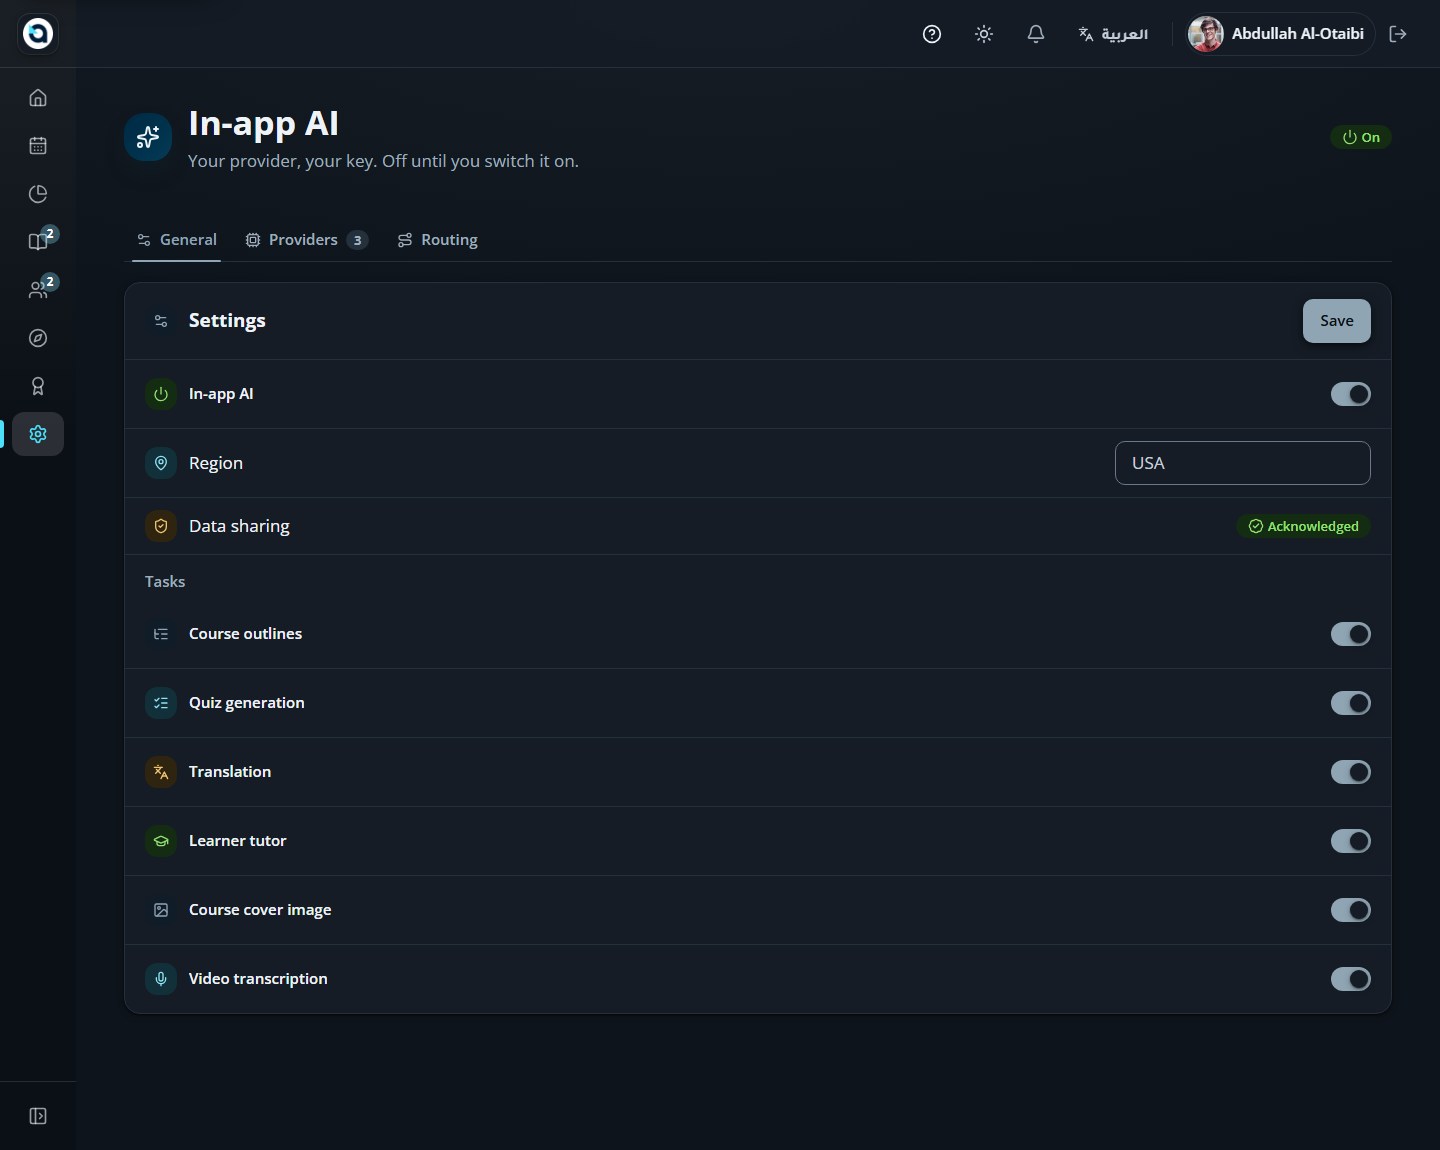Click the Save button
This screenshot has height=1150, width=1440.
1337,321
